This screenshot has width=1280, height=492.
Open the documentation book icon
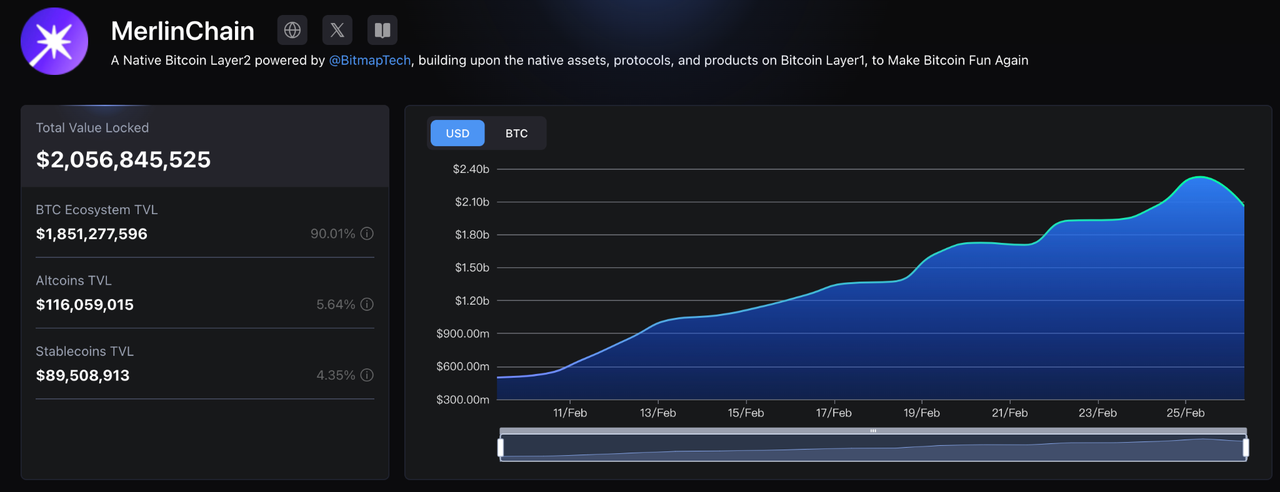(x=382, y=30)
